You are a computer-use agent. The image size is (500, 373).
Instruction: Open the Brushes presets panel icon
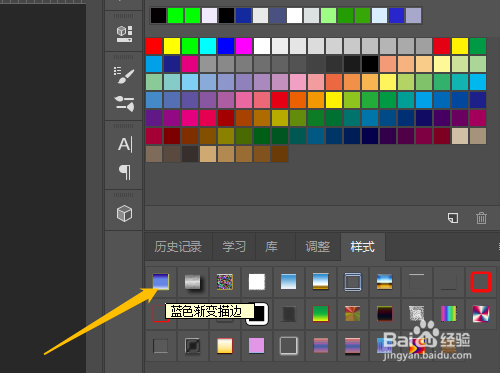click(x=124, y=103)
